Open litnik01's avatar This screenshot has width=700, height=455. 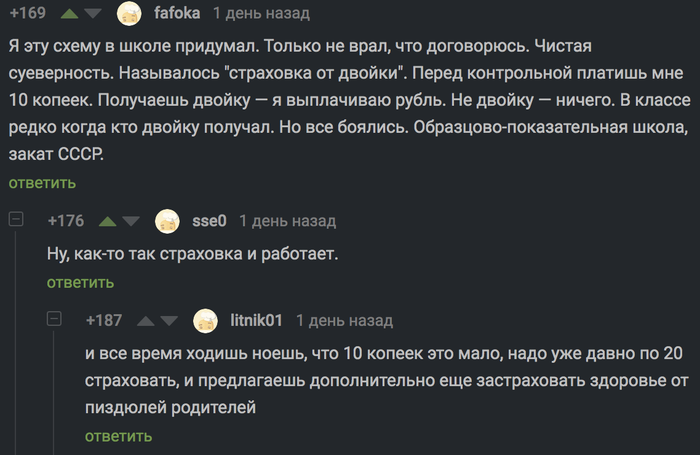(x=205, y=321)
